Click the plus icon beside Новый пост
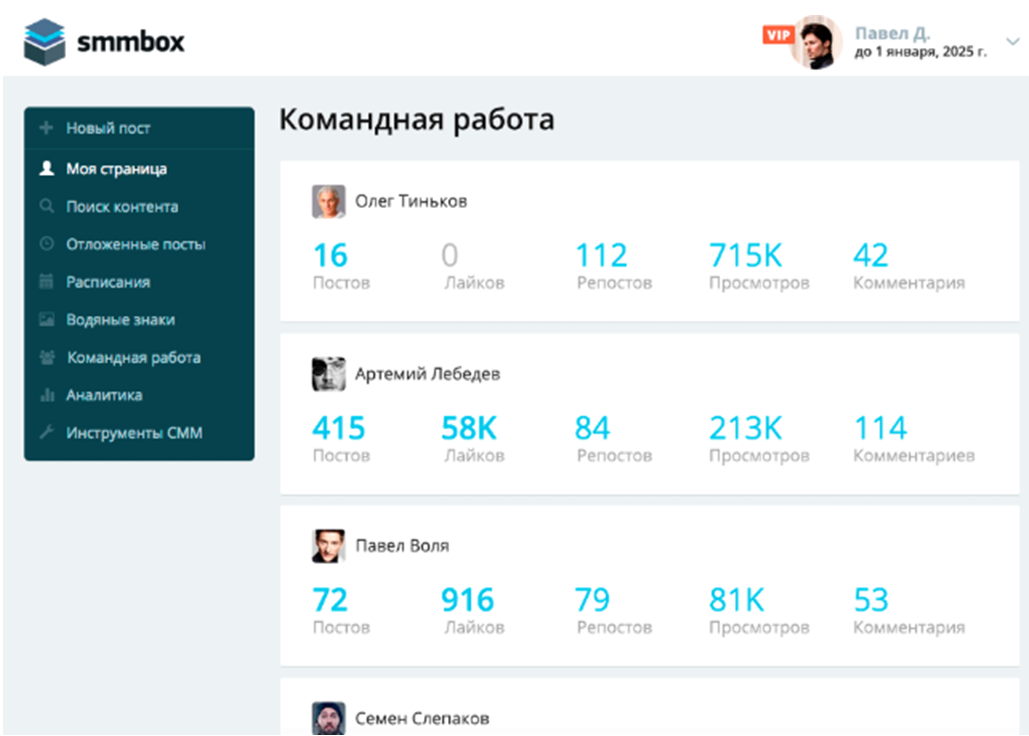1029x736 pixels. 46,129
